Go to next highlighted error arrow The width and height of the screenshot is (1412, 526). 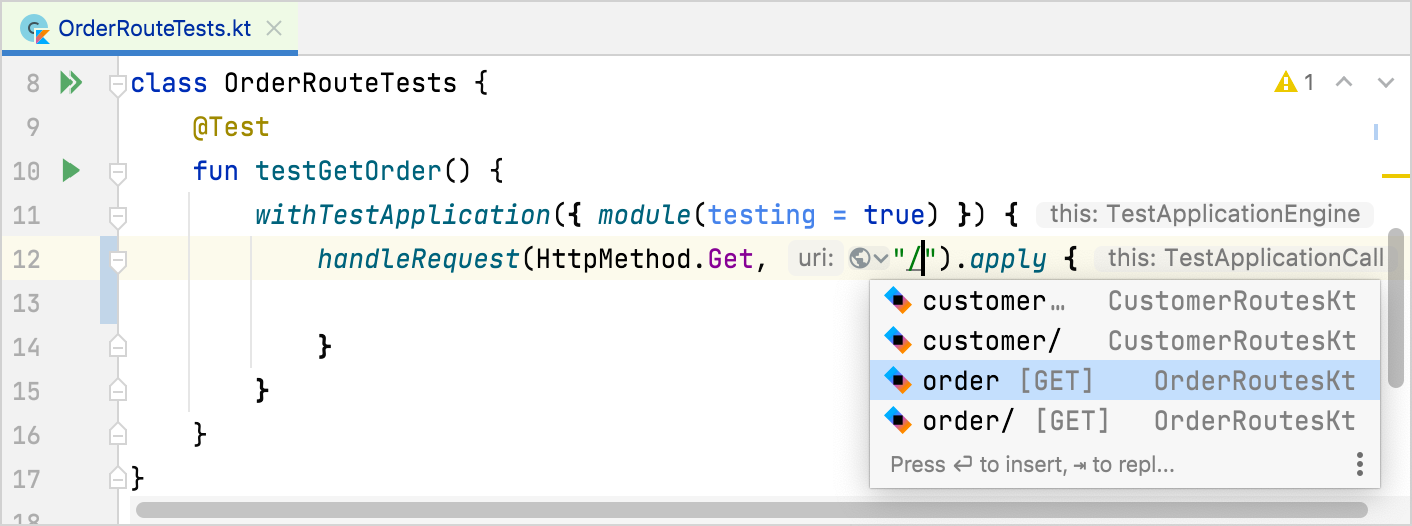(x=1385, y=82)
